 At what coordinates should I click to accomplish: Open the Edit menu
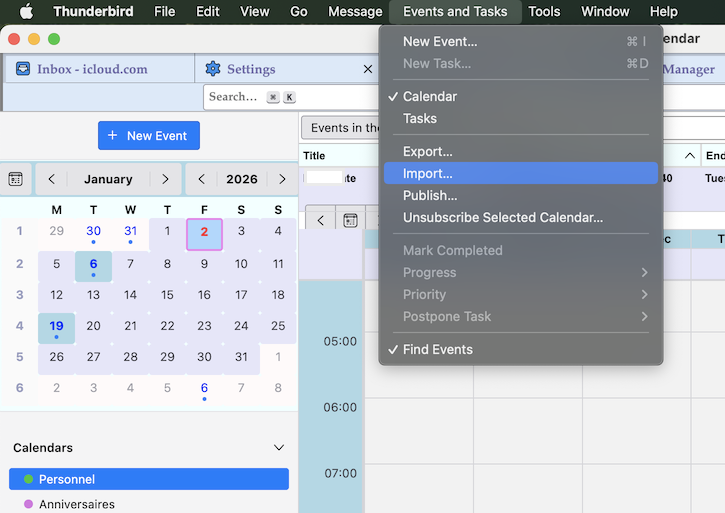[208, 11]
